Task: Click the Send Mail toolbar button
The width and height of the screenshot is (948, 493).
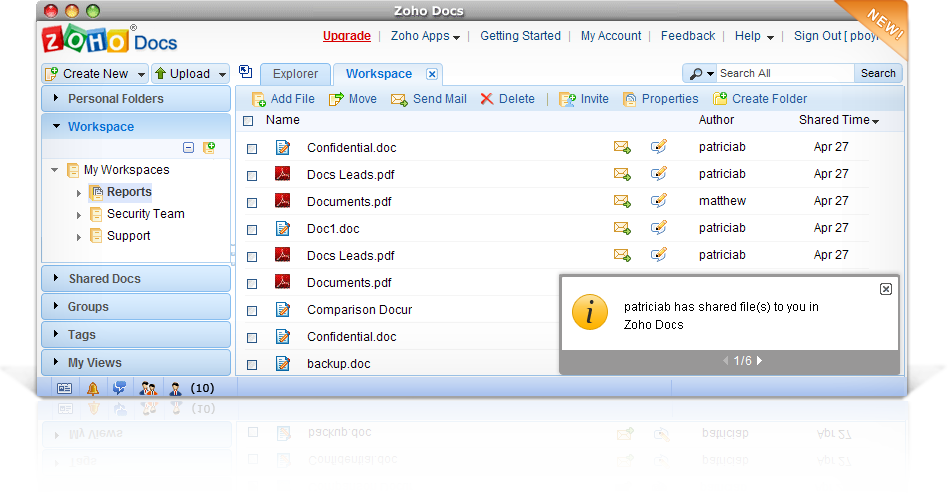Action: coord(429,99)
